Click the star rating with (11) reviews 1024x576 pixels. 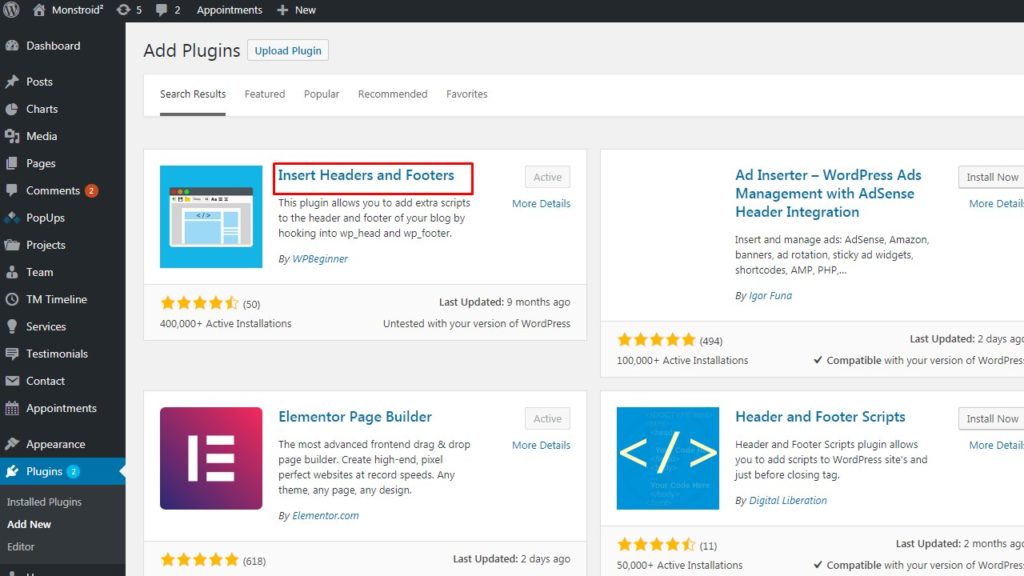coord(656,545)
